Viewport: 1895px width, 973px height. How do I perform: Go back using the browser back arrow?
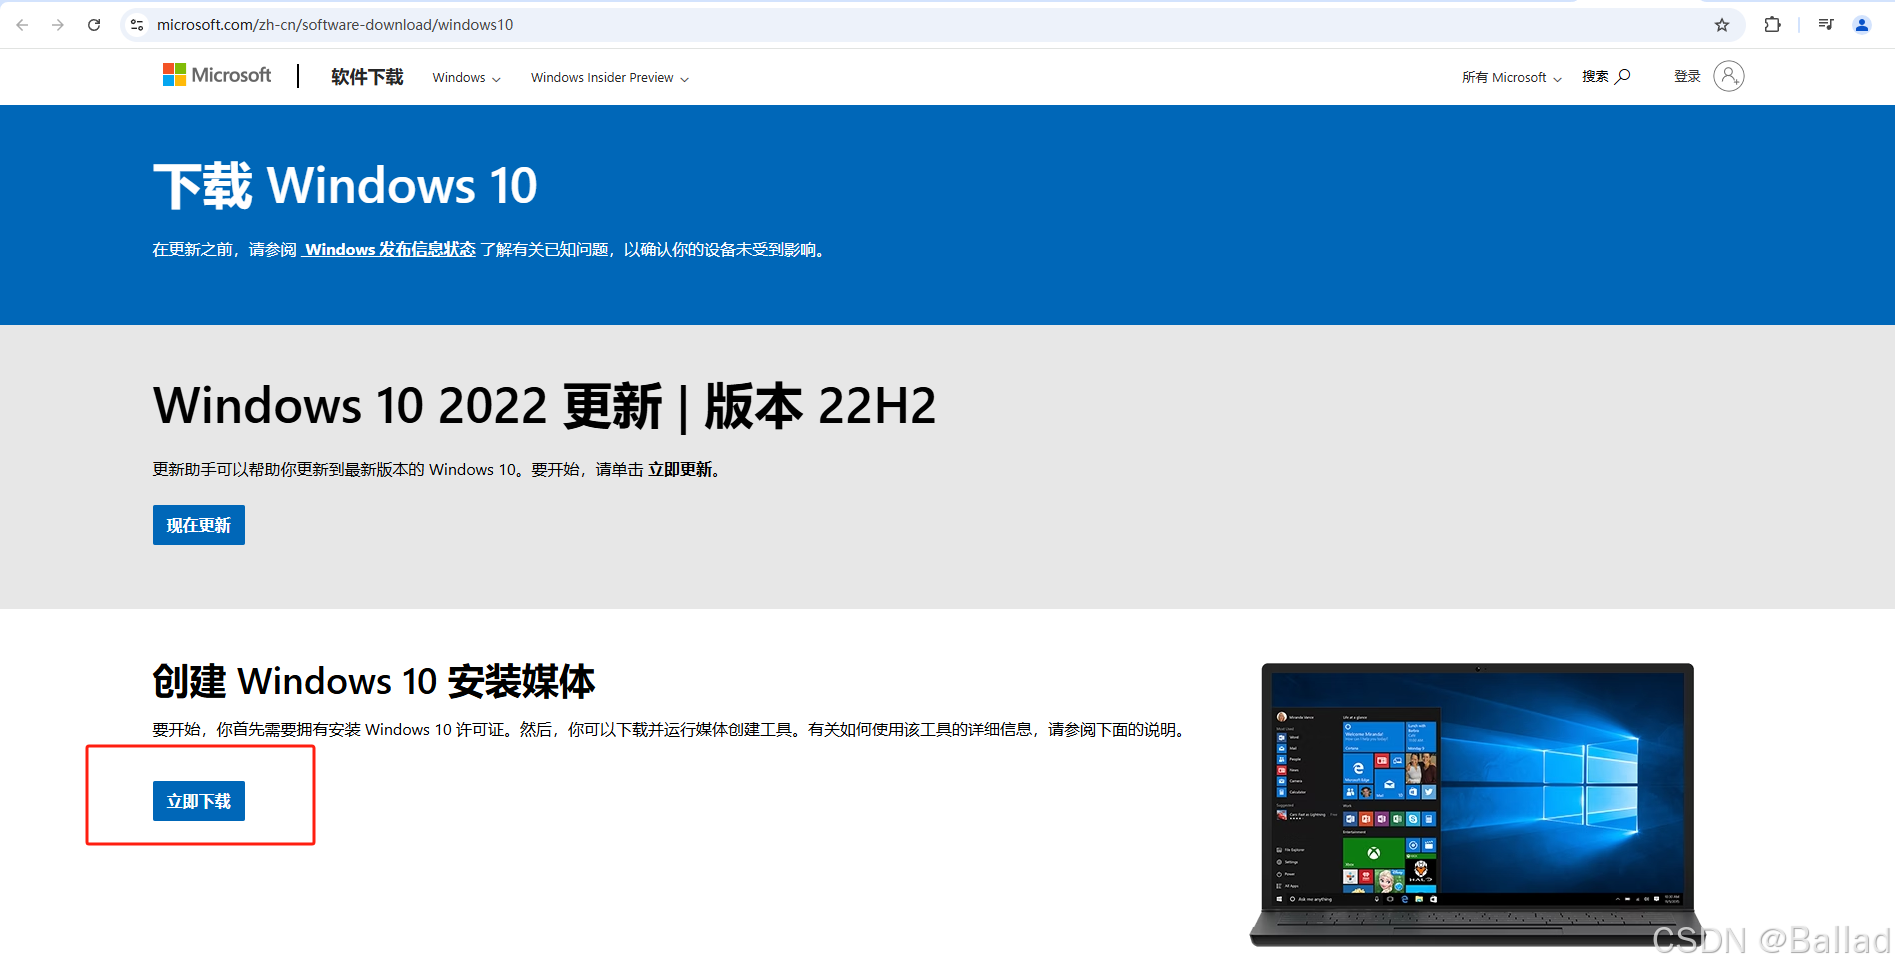[x=22, y=25]
